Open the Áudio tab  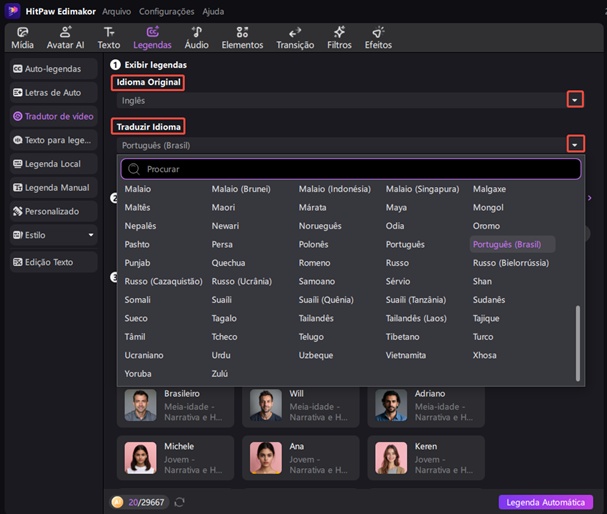pos(196,38)
